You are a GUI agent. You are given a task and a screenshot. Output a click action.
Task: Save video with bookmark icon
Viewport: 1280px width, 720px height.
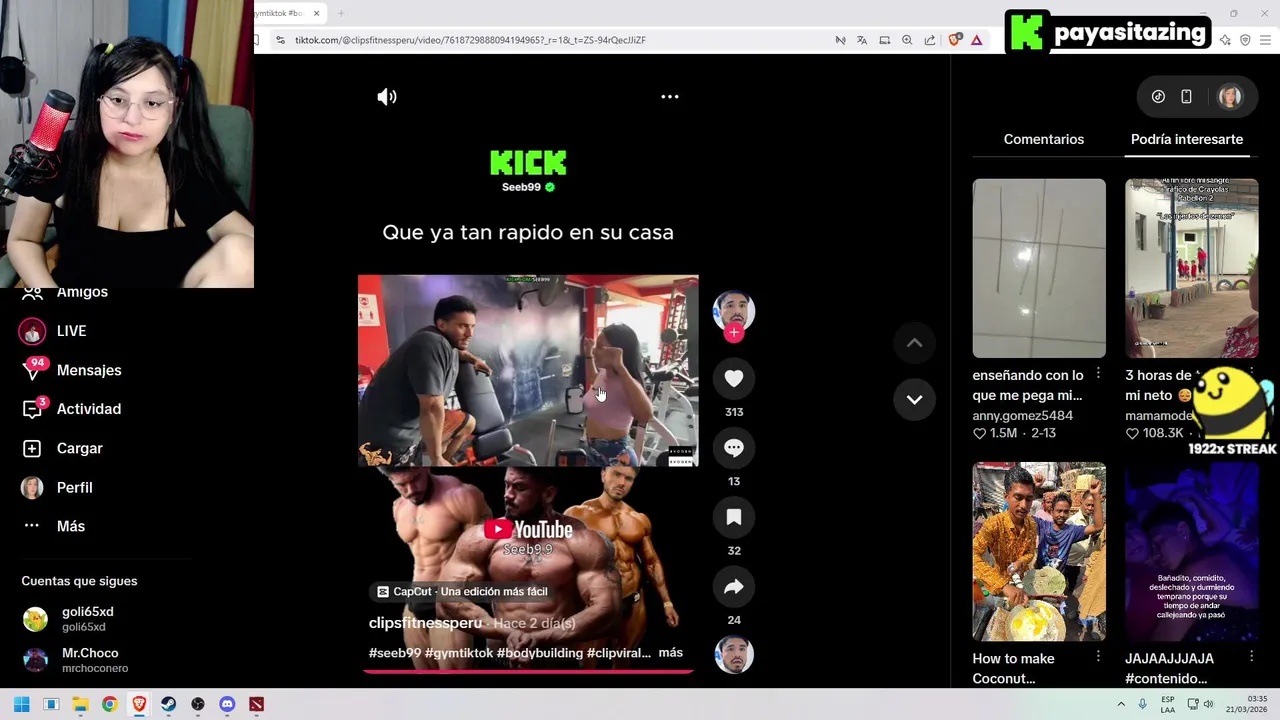coord(734,517)
